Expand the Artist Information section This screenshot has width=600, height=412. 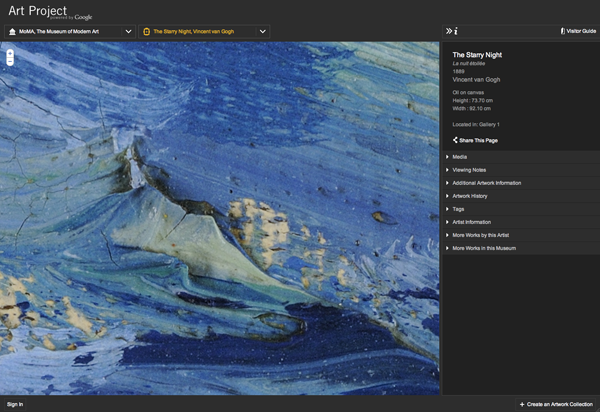click(521, 222)
